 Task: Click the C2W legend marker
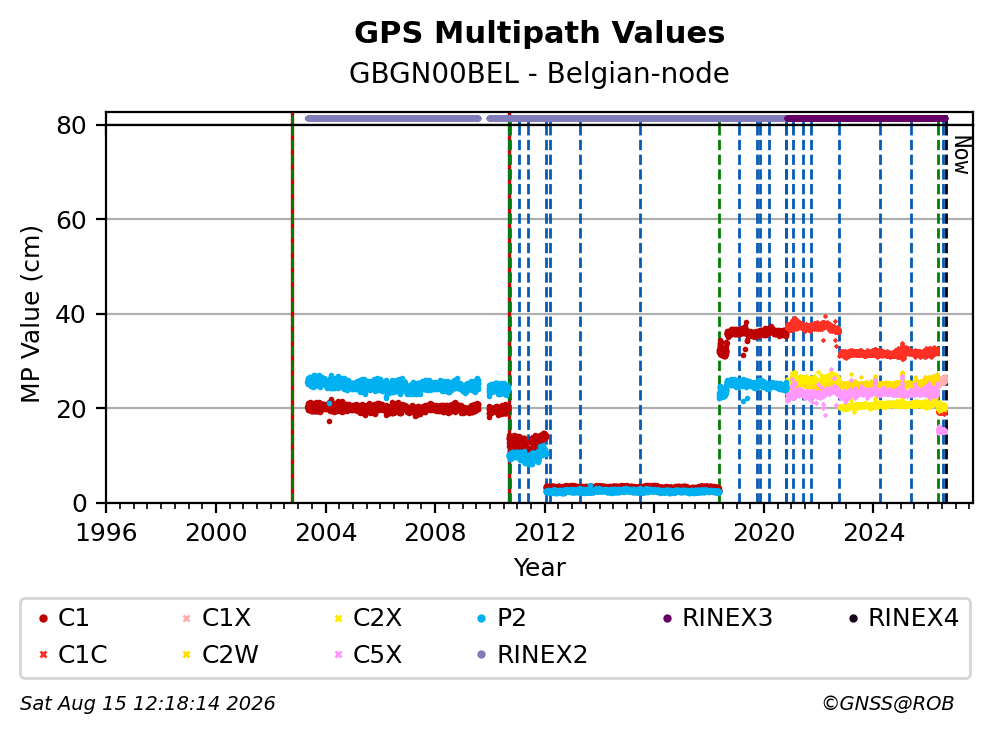(x=187, y=655)
